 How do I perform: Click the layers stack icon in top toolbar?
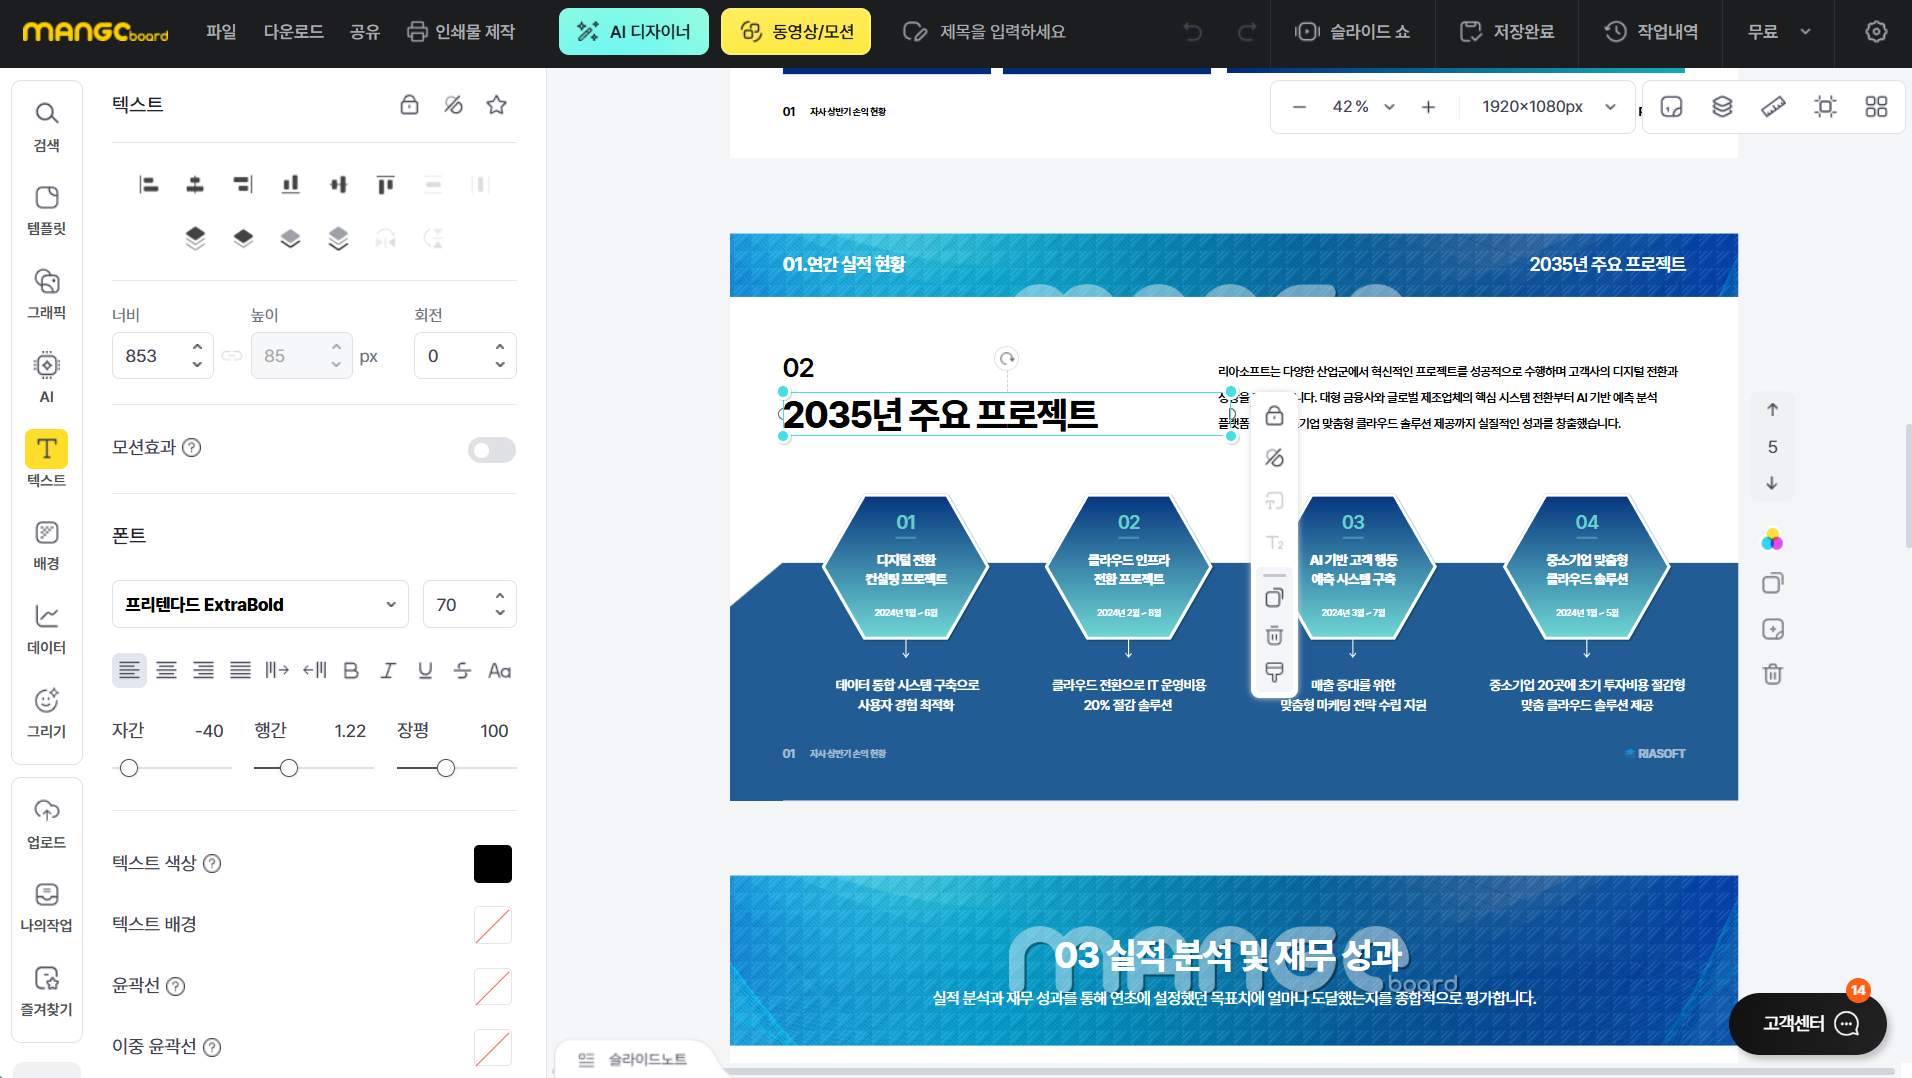click(x=1722, y=107)
